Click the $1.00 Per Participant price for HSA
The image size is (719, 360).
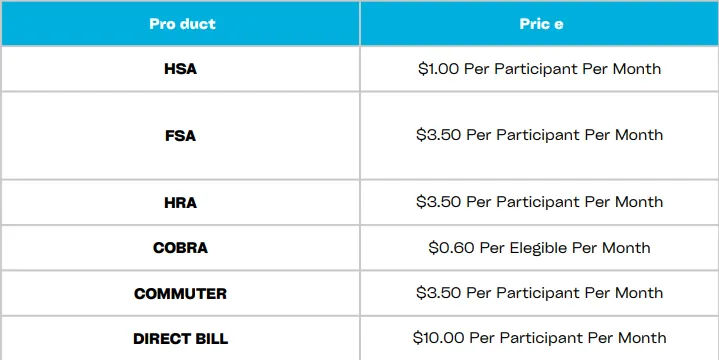click(x=540, y=69)
